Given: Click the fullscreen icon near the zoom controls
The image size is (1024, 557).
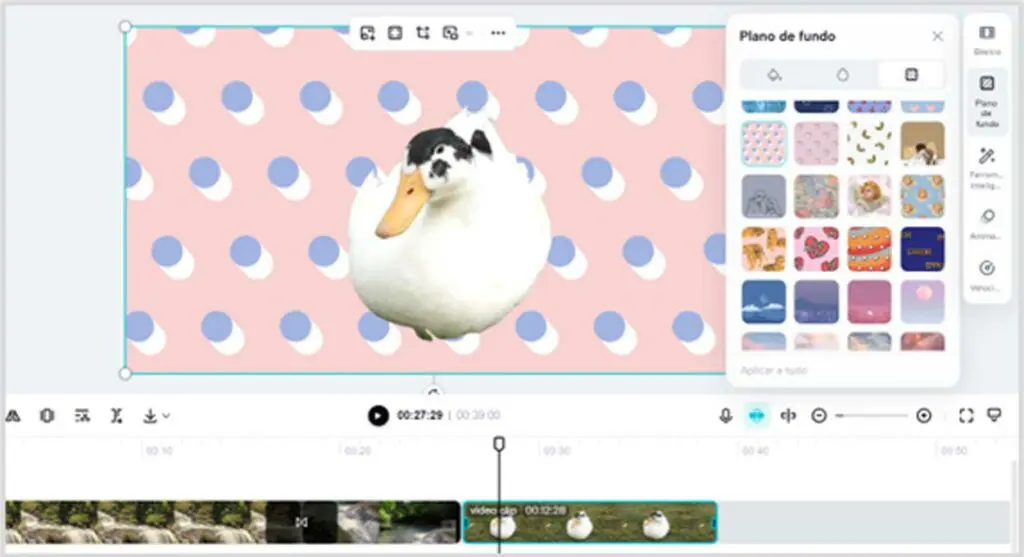Looking at the screenshot, I should 966,416.
